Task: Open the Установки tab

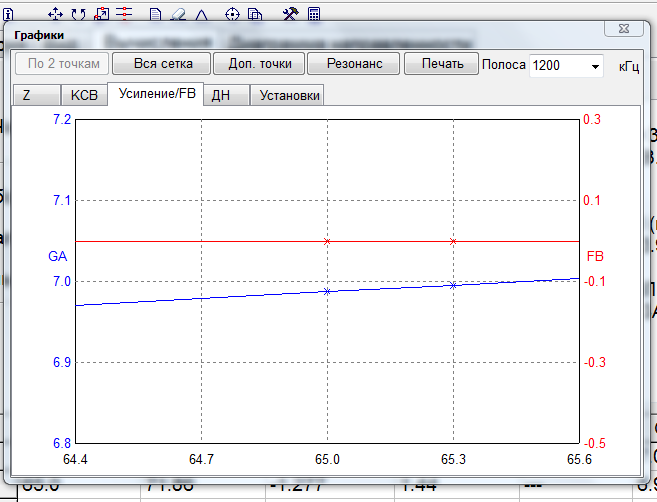Action: coord(287,95)
